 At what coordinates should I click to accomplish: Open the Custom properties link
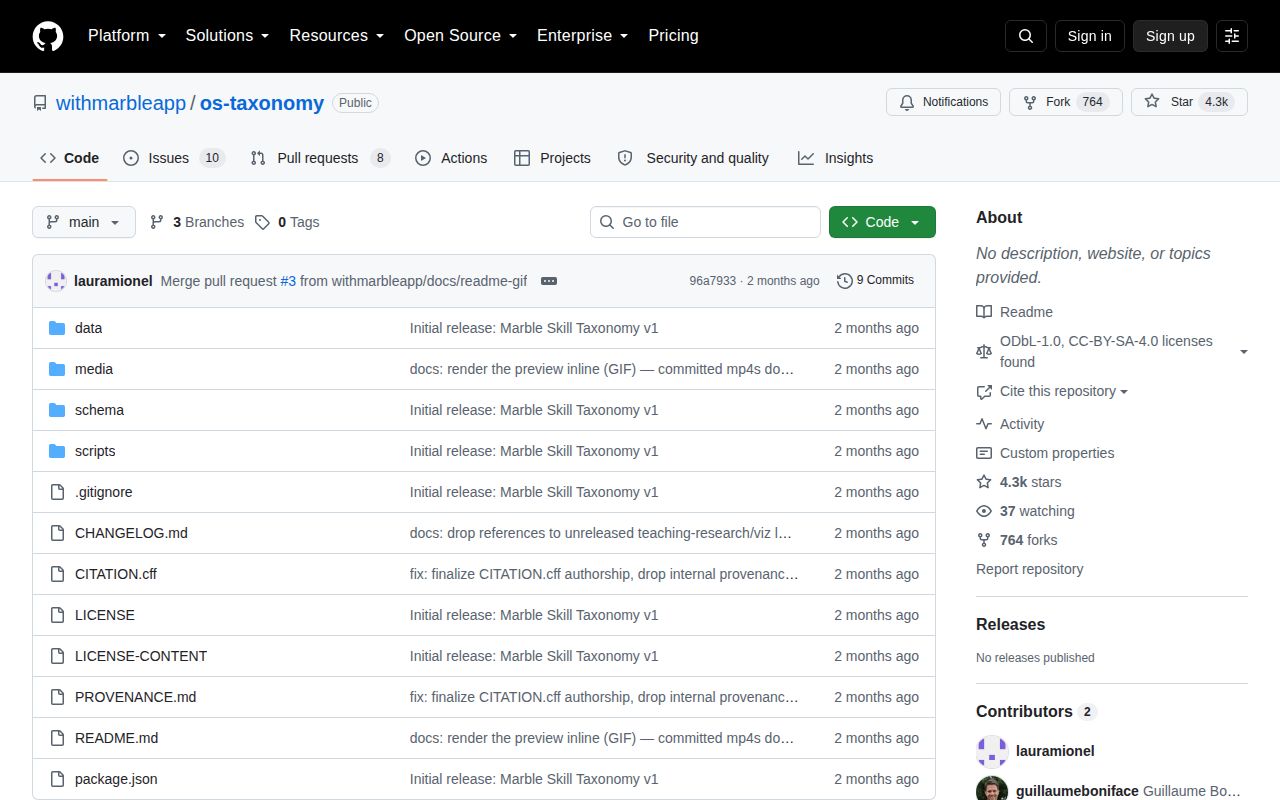(1057, 453)
